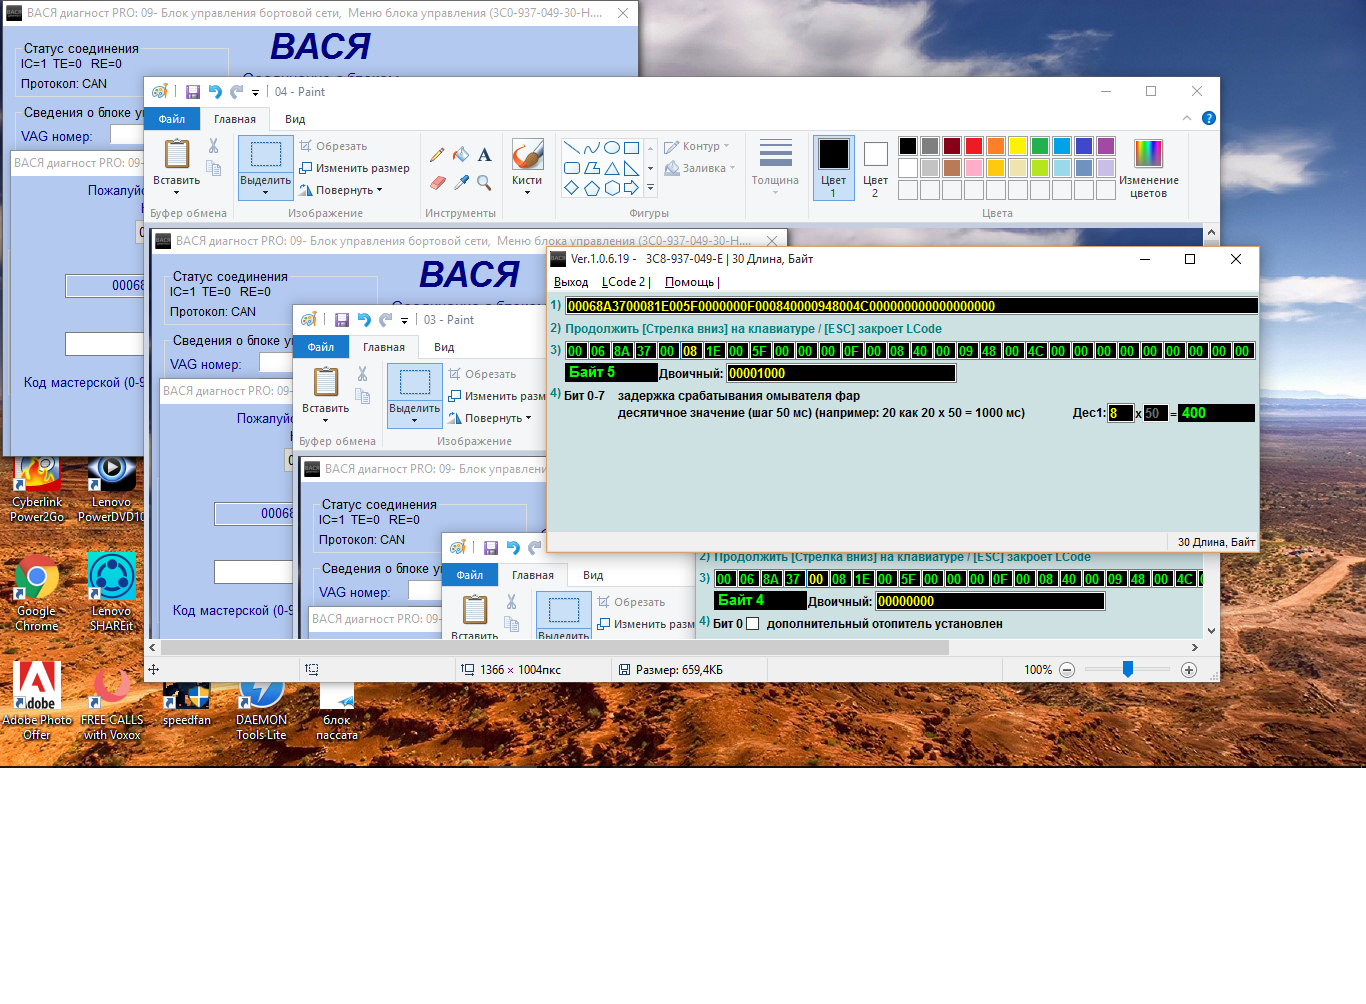Choose the Text tool (A)
The image size is (1366, 1004).
click(484, 155)
